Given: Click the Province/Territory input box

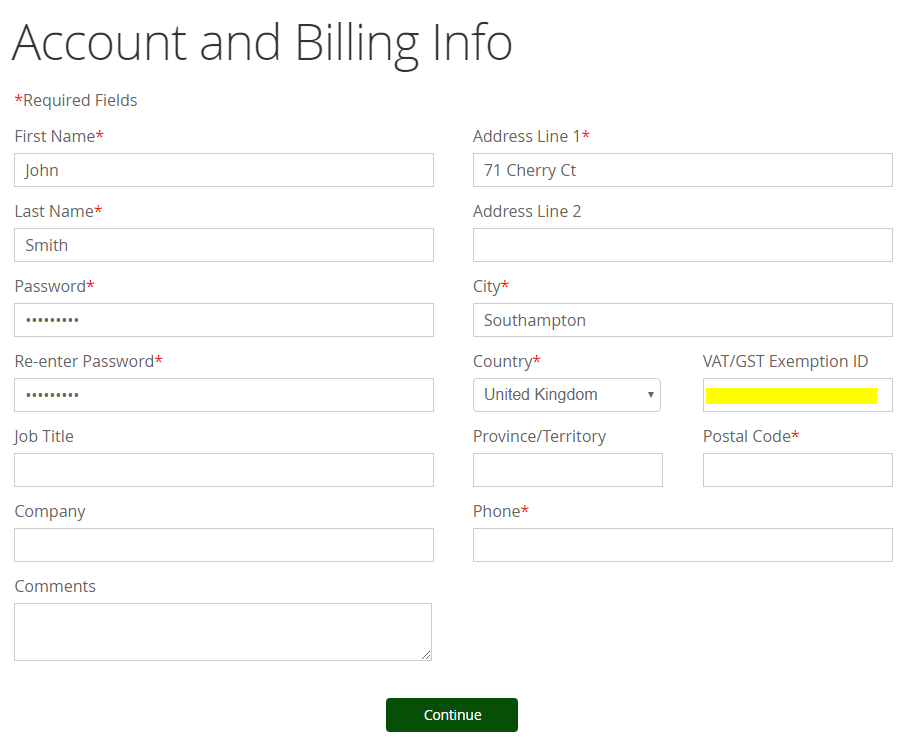Looking at the screenshot, I should tap(567, 470).
